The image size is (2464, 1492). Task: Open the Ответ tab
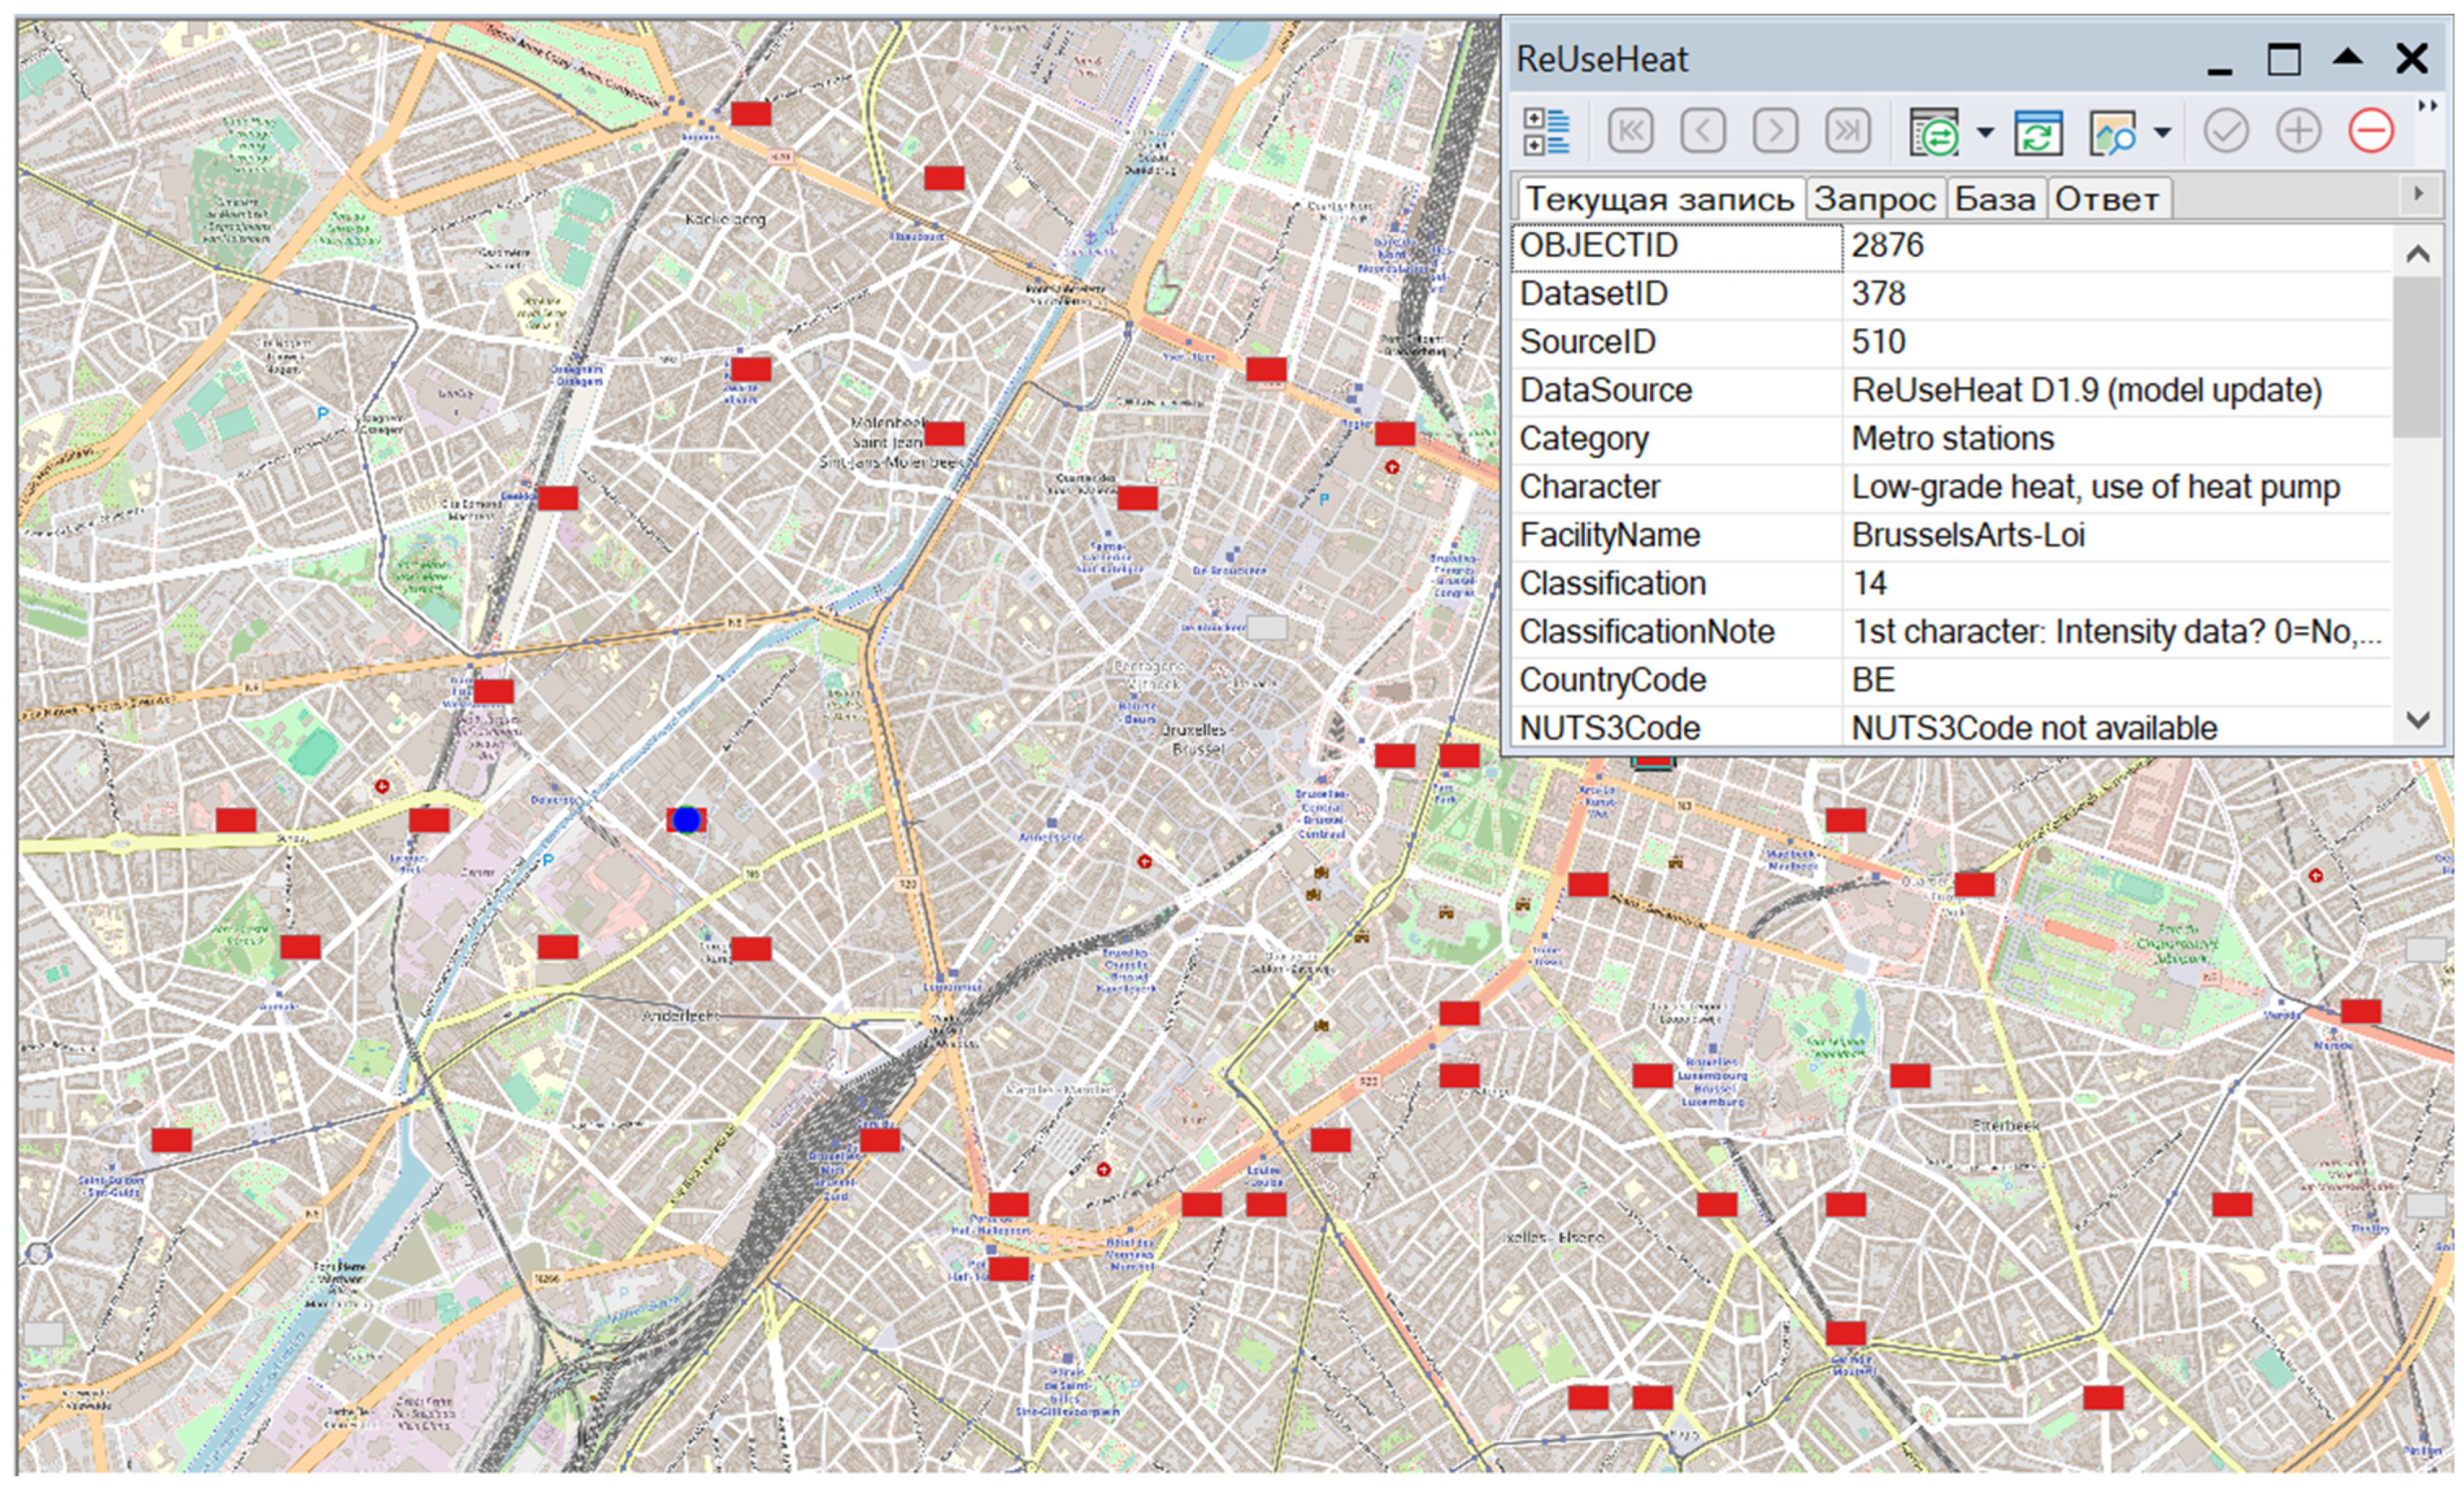point(2106,199)
